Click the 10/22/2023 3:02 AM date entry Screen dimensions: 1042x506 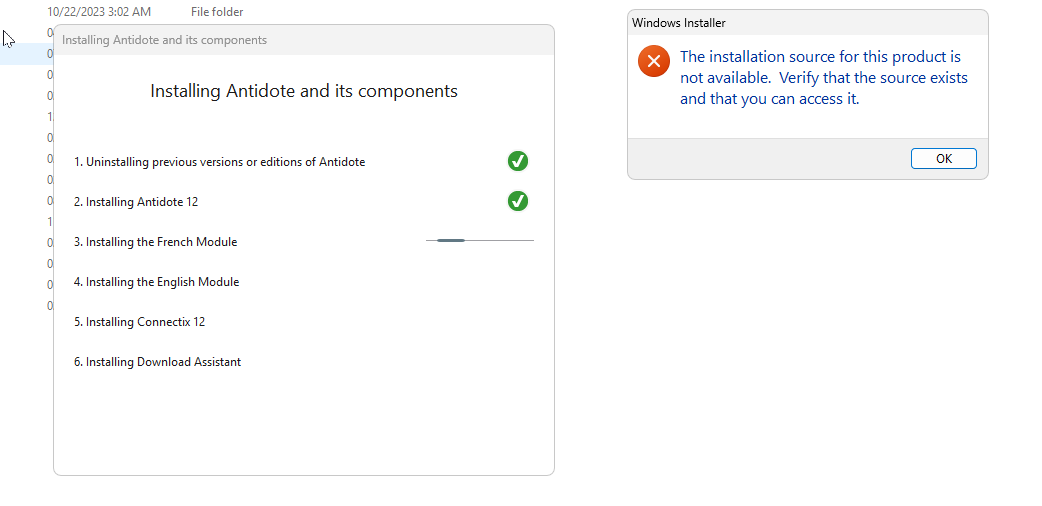(x=99, y=12)
